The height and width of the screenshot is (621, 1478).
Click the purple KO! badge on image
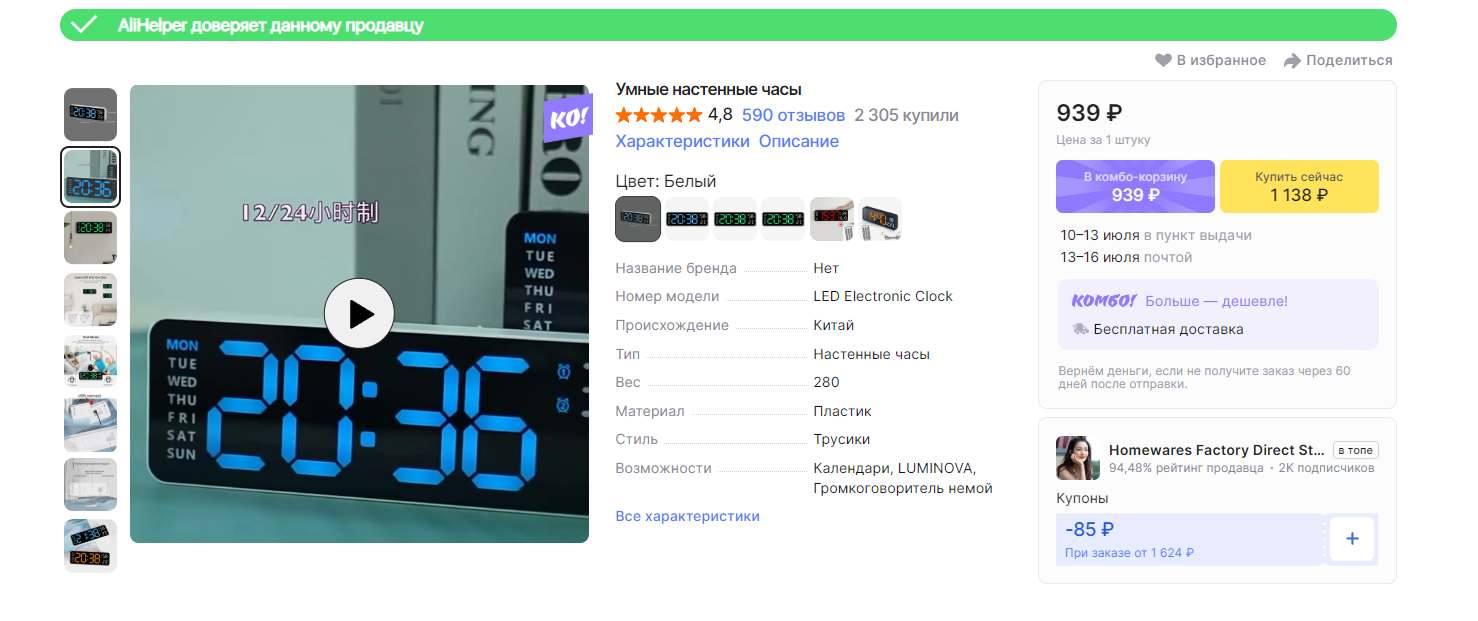coord(568,118)
